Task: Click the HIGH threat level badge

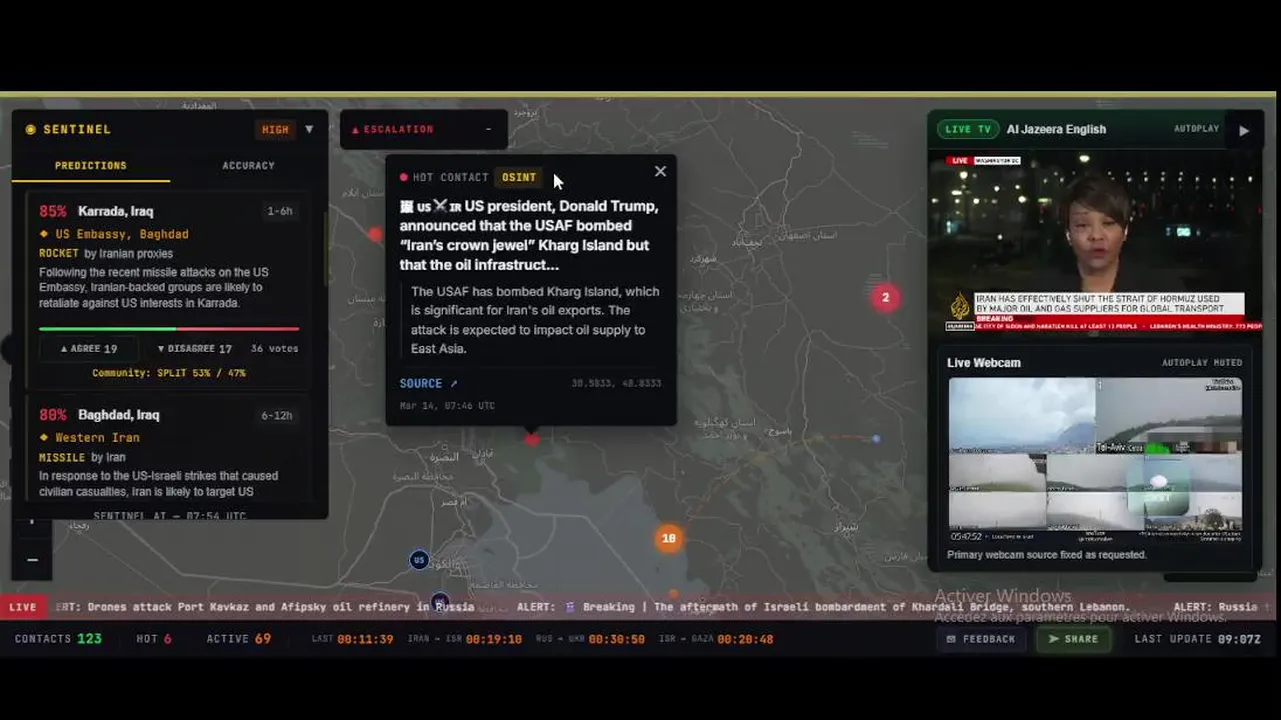Action: [275, 129]
